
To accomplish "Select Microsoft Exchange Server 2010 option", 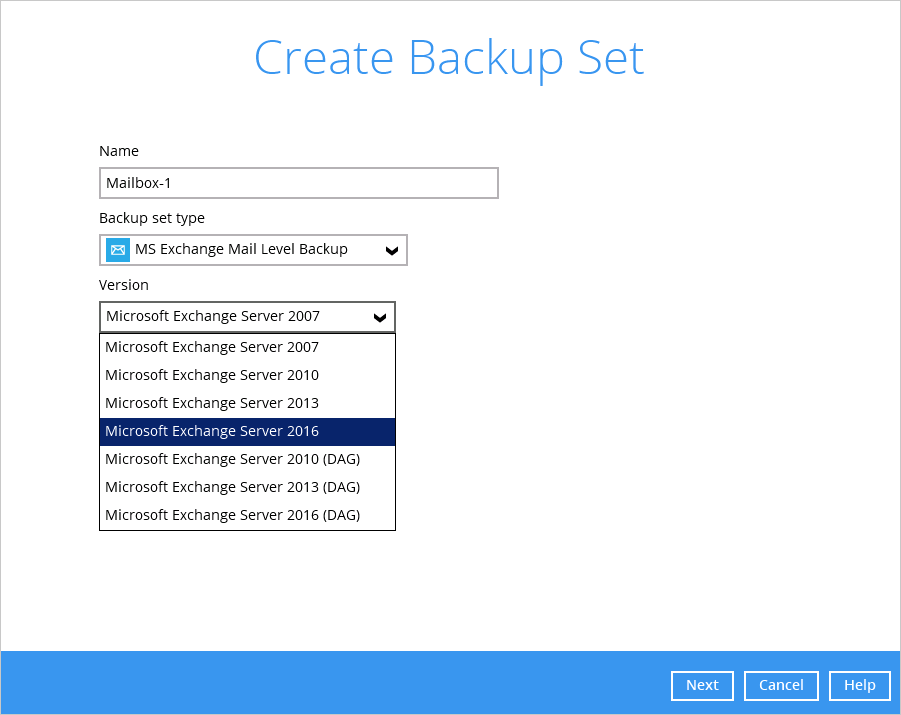I will [248, 375].
